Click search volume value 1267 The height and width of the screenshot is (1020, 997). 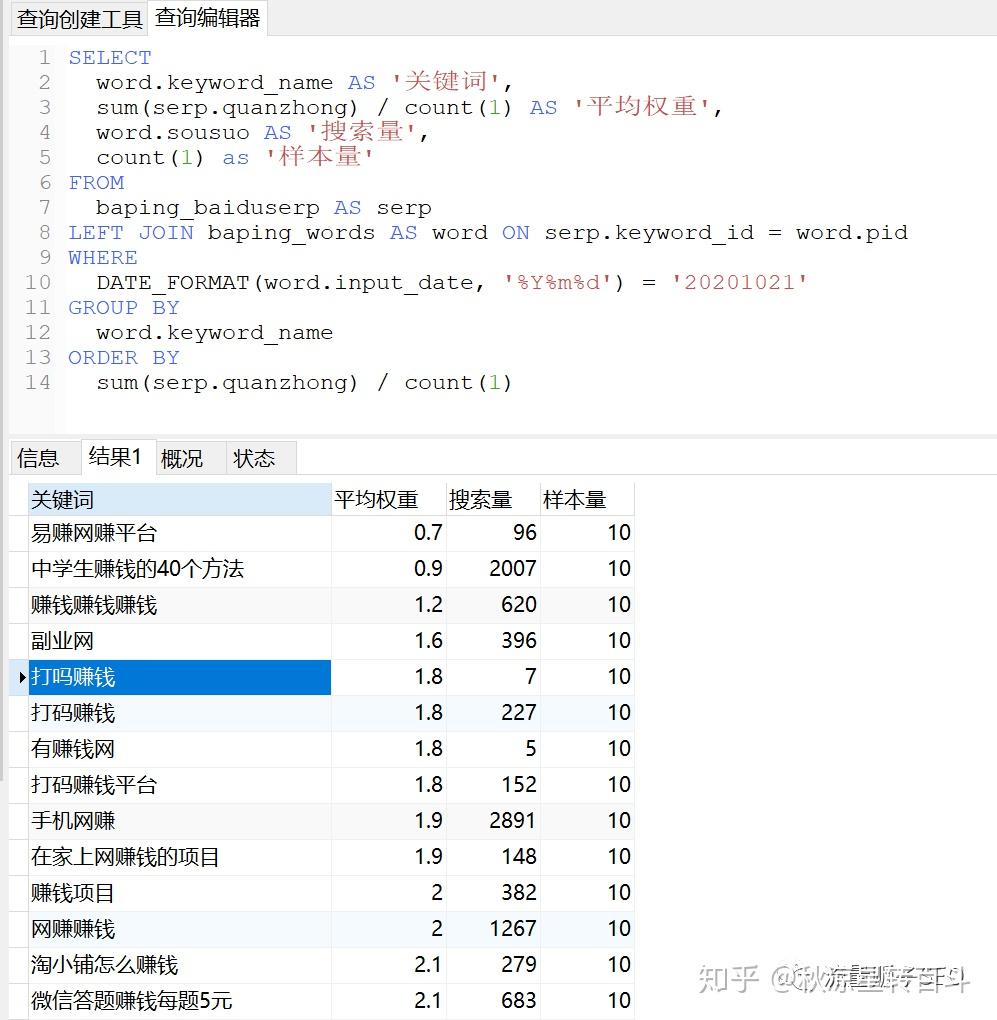tap(493, 929)
